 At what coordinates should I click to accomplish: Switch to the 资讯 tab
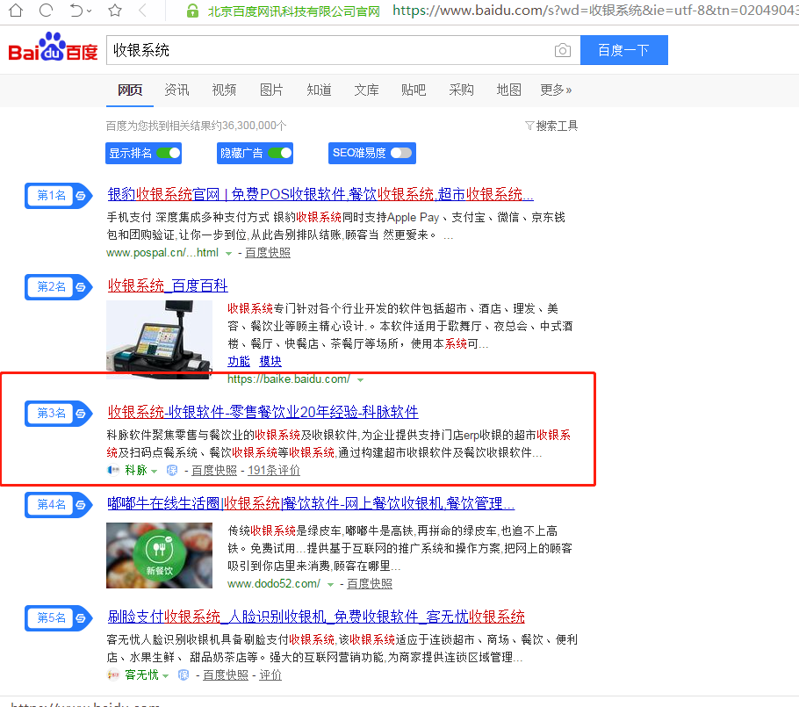177,90
